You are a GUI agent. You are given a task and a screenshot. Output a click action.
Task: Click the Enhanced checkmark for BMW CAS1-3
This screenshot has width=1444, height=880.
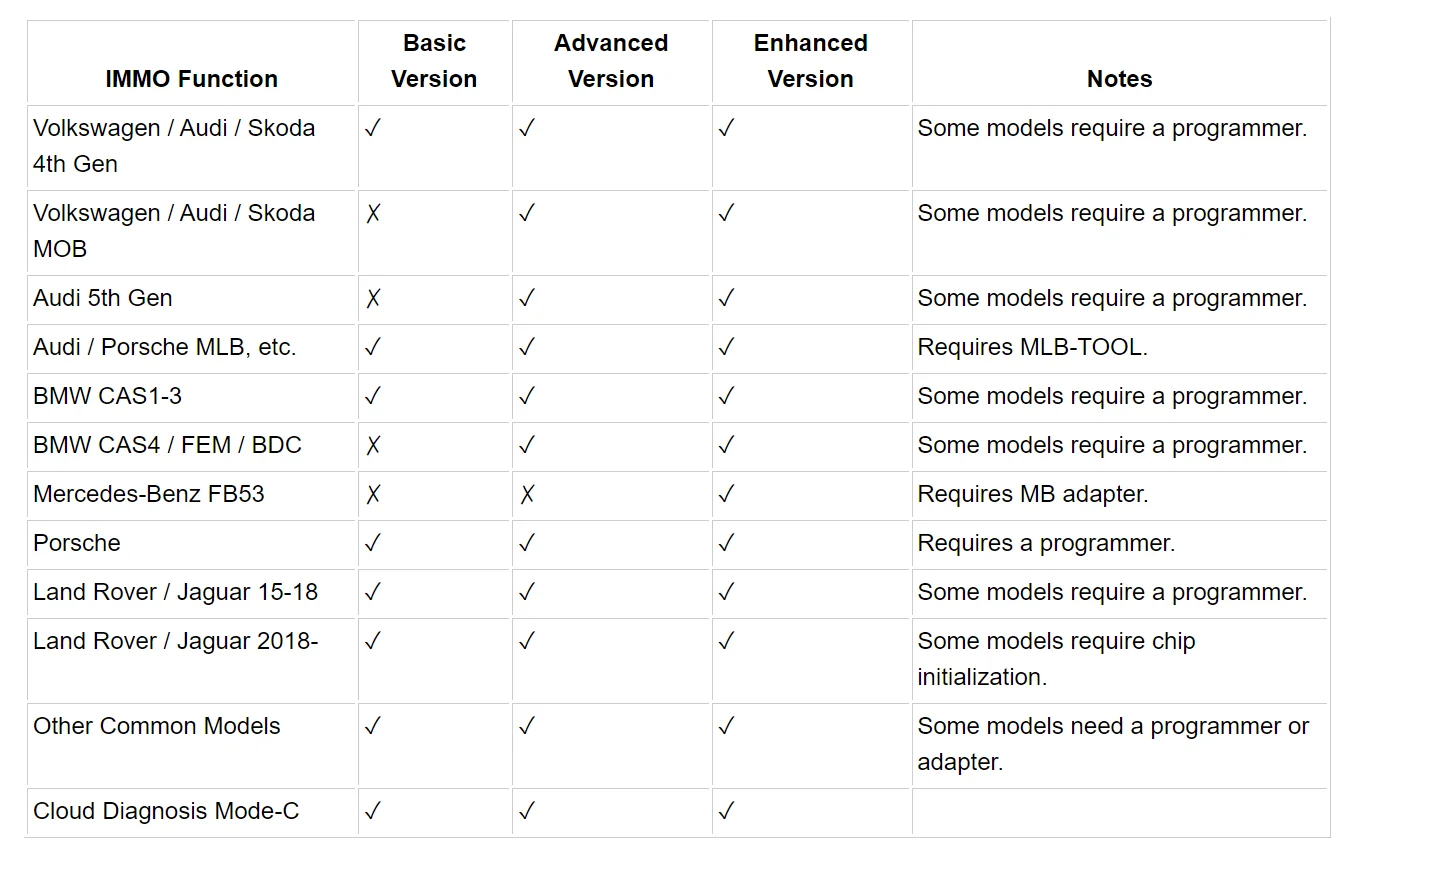click(x=726, y=397)
